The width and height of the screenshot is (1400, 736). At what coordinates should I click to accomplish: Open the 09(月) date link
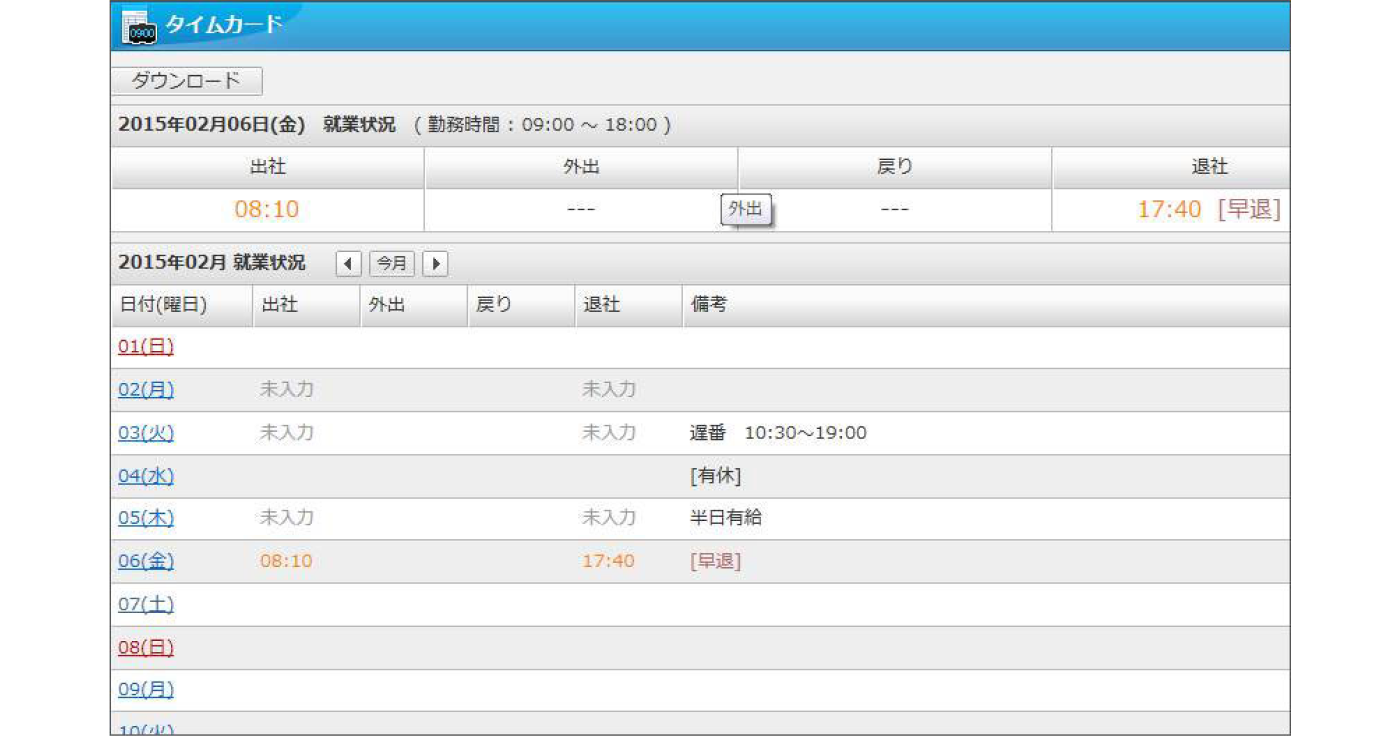[146, 690]
